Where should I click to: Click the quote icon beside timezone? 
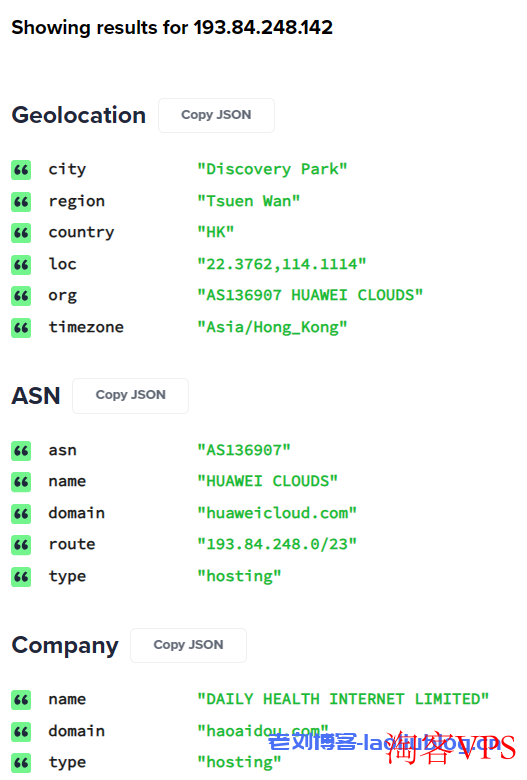tap(21, 328)
